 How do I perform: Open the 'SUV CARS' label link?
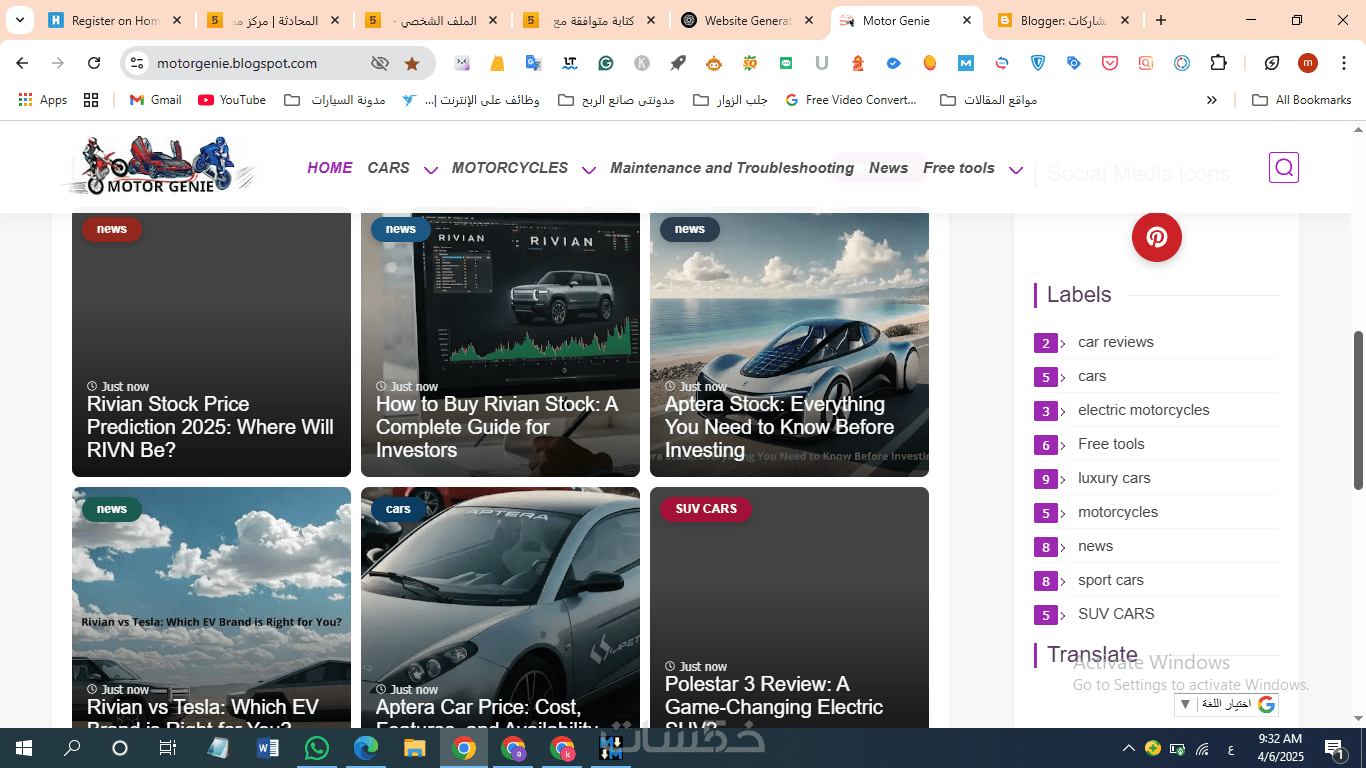[1116, 614]
